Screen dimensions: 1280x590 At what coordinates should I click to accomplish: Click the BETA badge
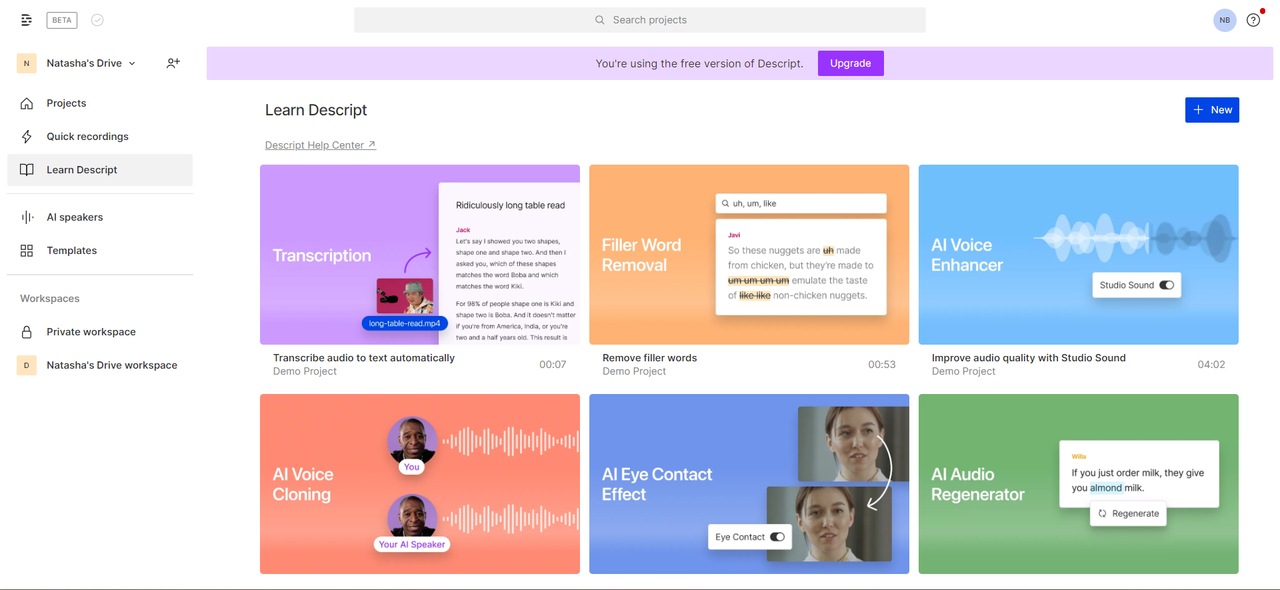[62, 20]
